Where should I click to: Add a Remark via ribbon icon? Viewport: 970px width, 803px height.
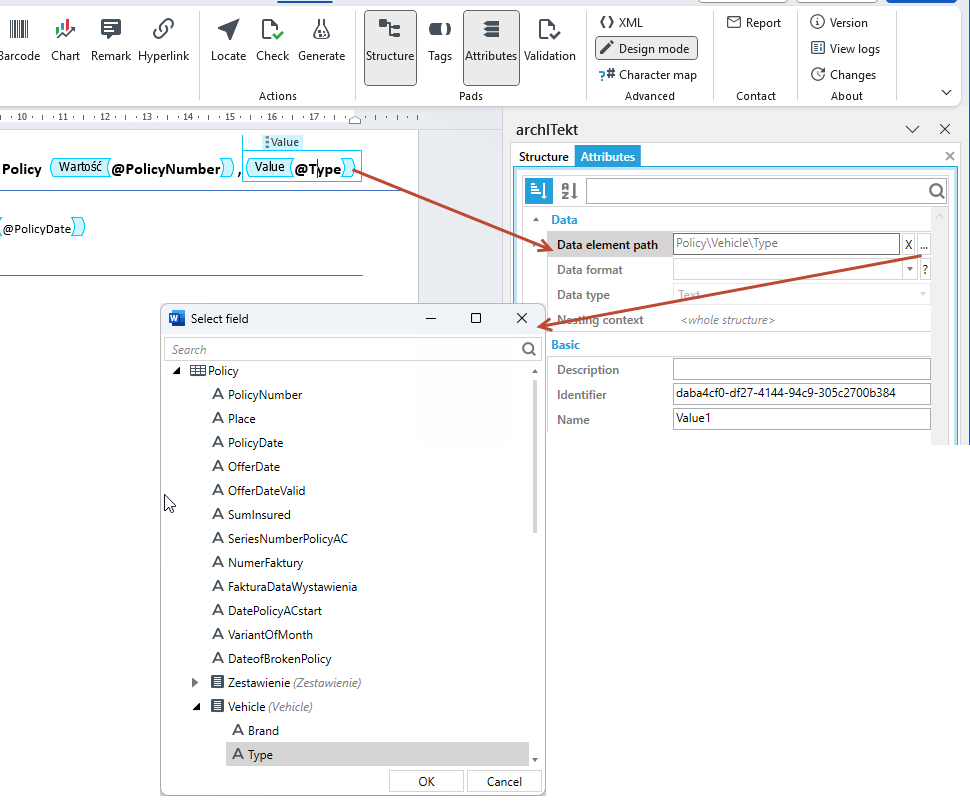(111, 41)
